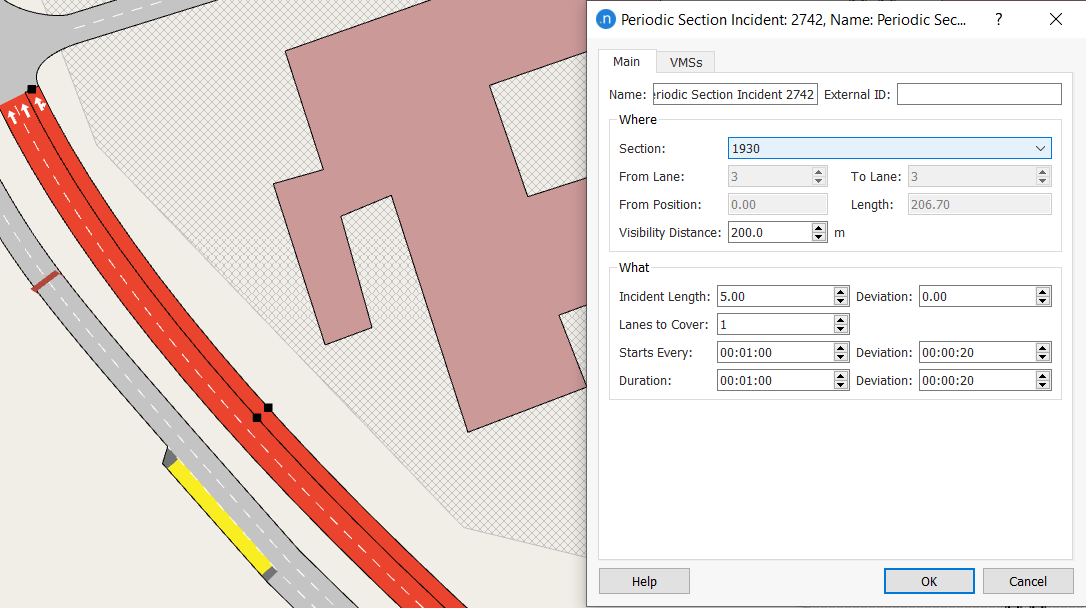Click the Duration Deviation time field
The image size is (1086, 608).
click(x=976, y=380)
